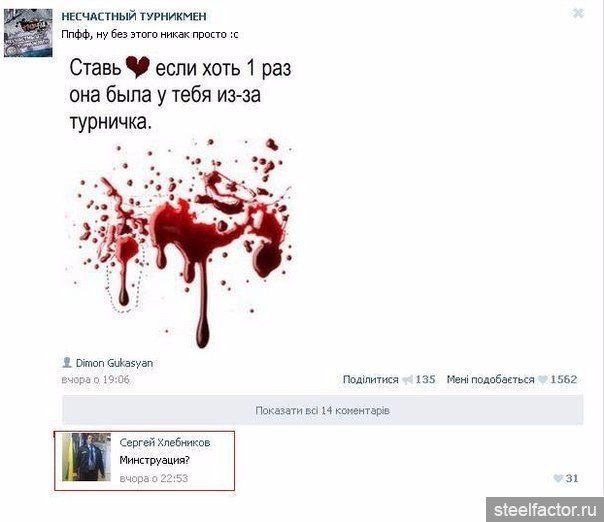Screen dimensions: 604x522
Task: Click the 'Мені подобається' like link
Action: (x=490, y=379)
